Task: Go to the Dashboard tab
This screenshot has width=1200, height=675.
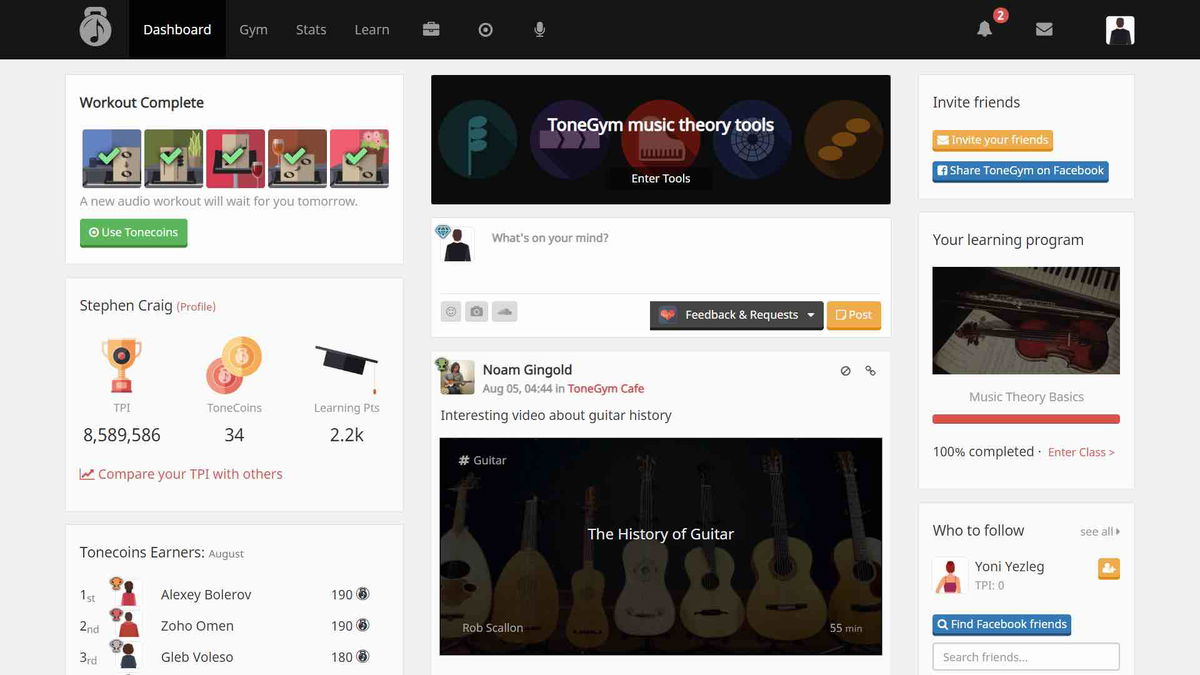Action: 177,29
